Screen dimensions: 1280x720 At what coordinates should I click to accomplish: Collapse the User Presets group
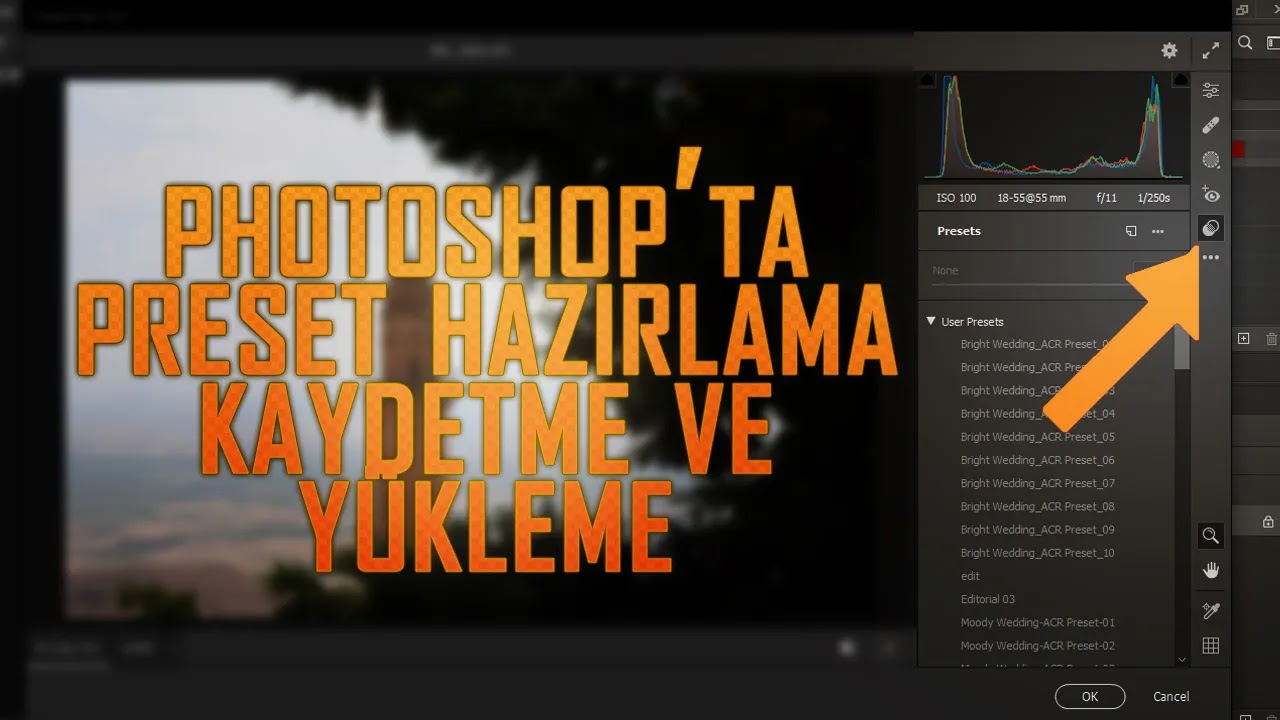(931, 321)
